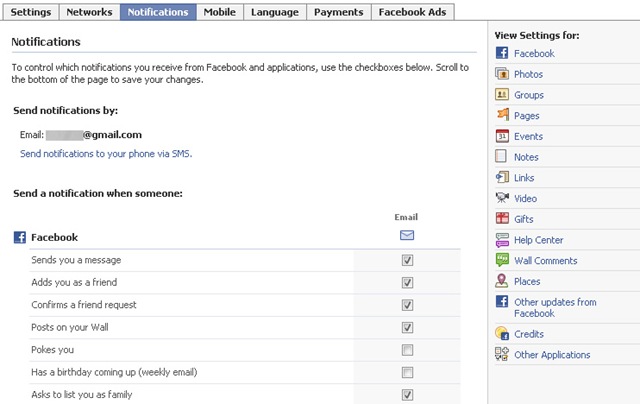Select the Events calendar icon
Screen dimensions: 640x404
(x=502, y=136)
